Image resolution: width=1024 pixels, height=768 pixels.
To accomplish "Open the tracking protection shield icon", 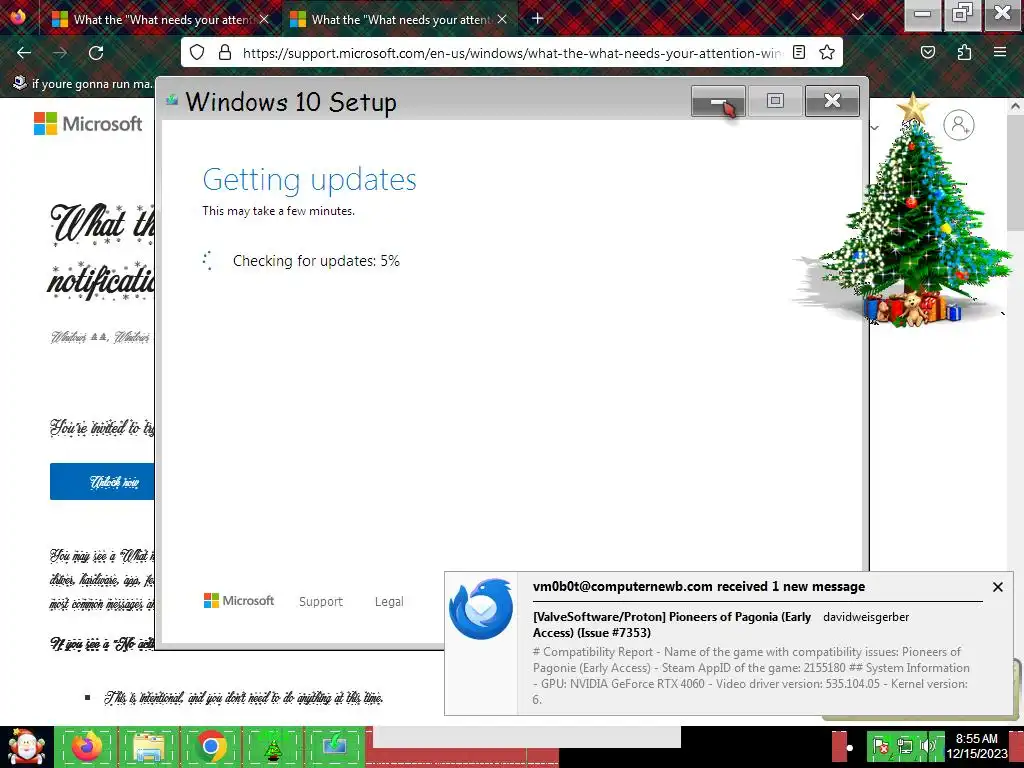I will 197,52.
